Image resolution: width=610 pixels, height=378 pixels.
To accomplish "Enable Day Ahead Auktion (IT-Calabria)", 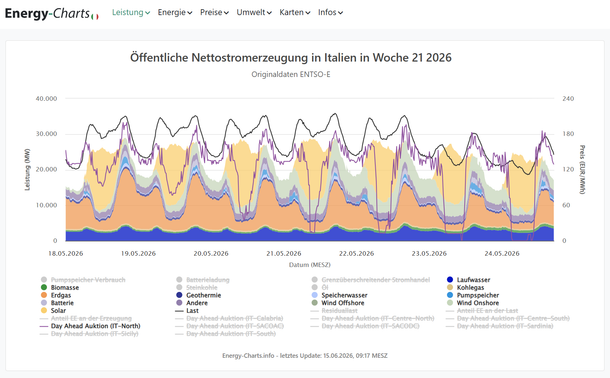I will [229, 318].
